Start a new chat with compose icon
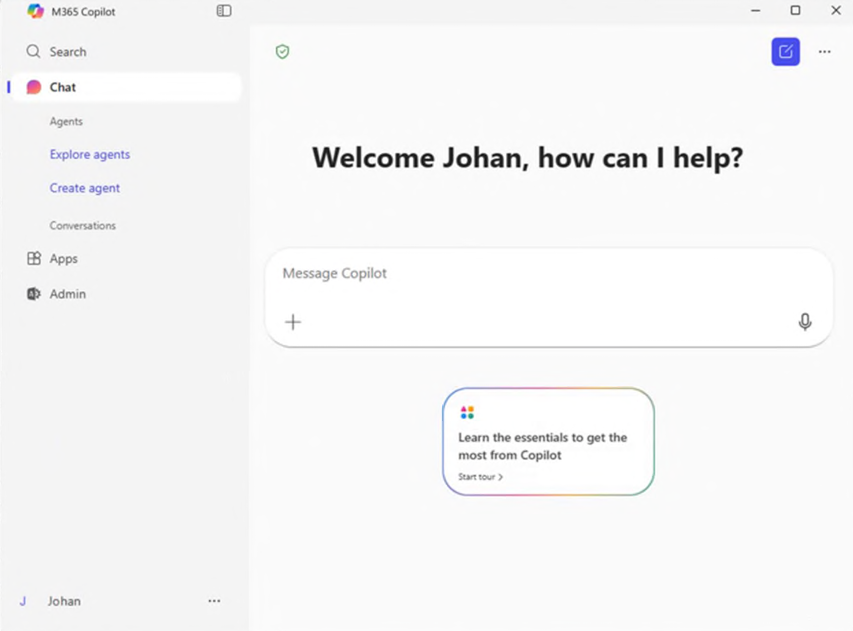Image resolution: width=853 pixels, height=631 pixels. tap(786, 52)
